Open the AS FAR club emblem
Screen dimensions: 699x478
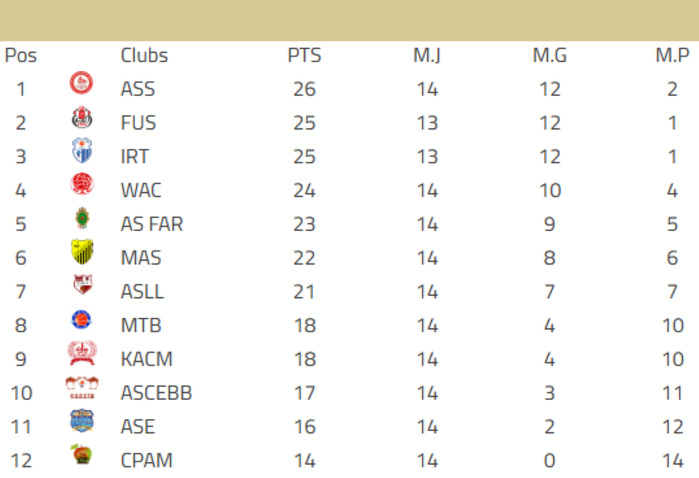coord(81,219)
